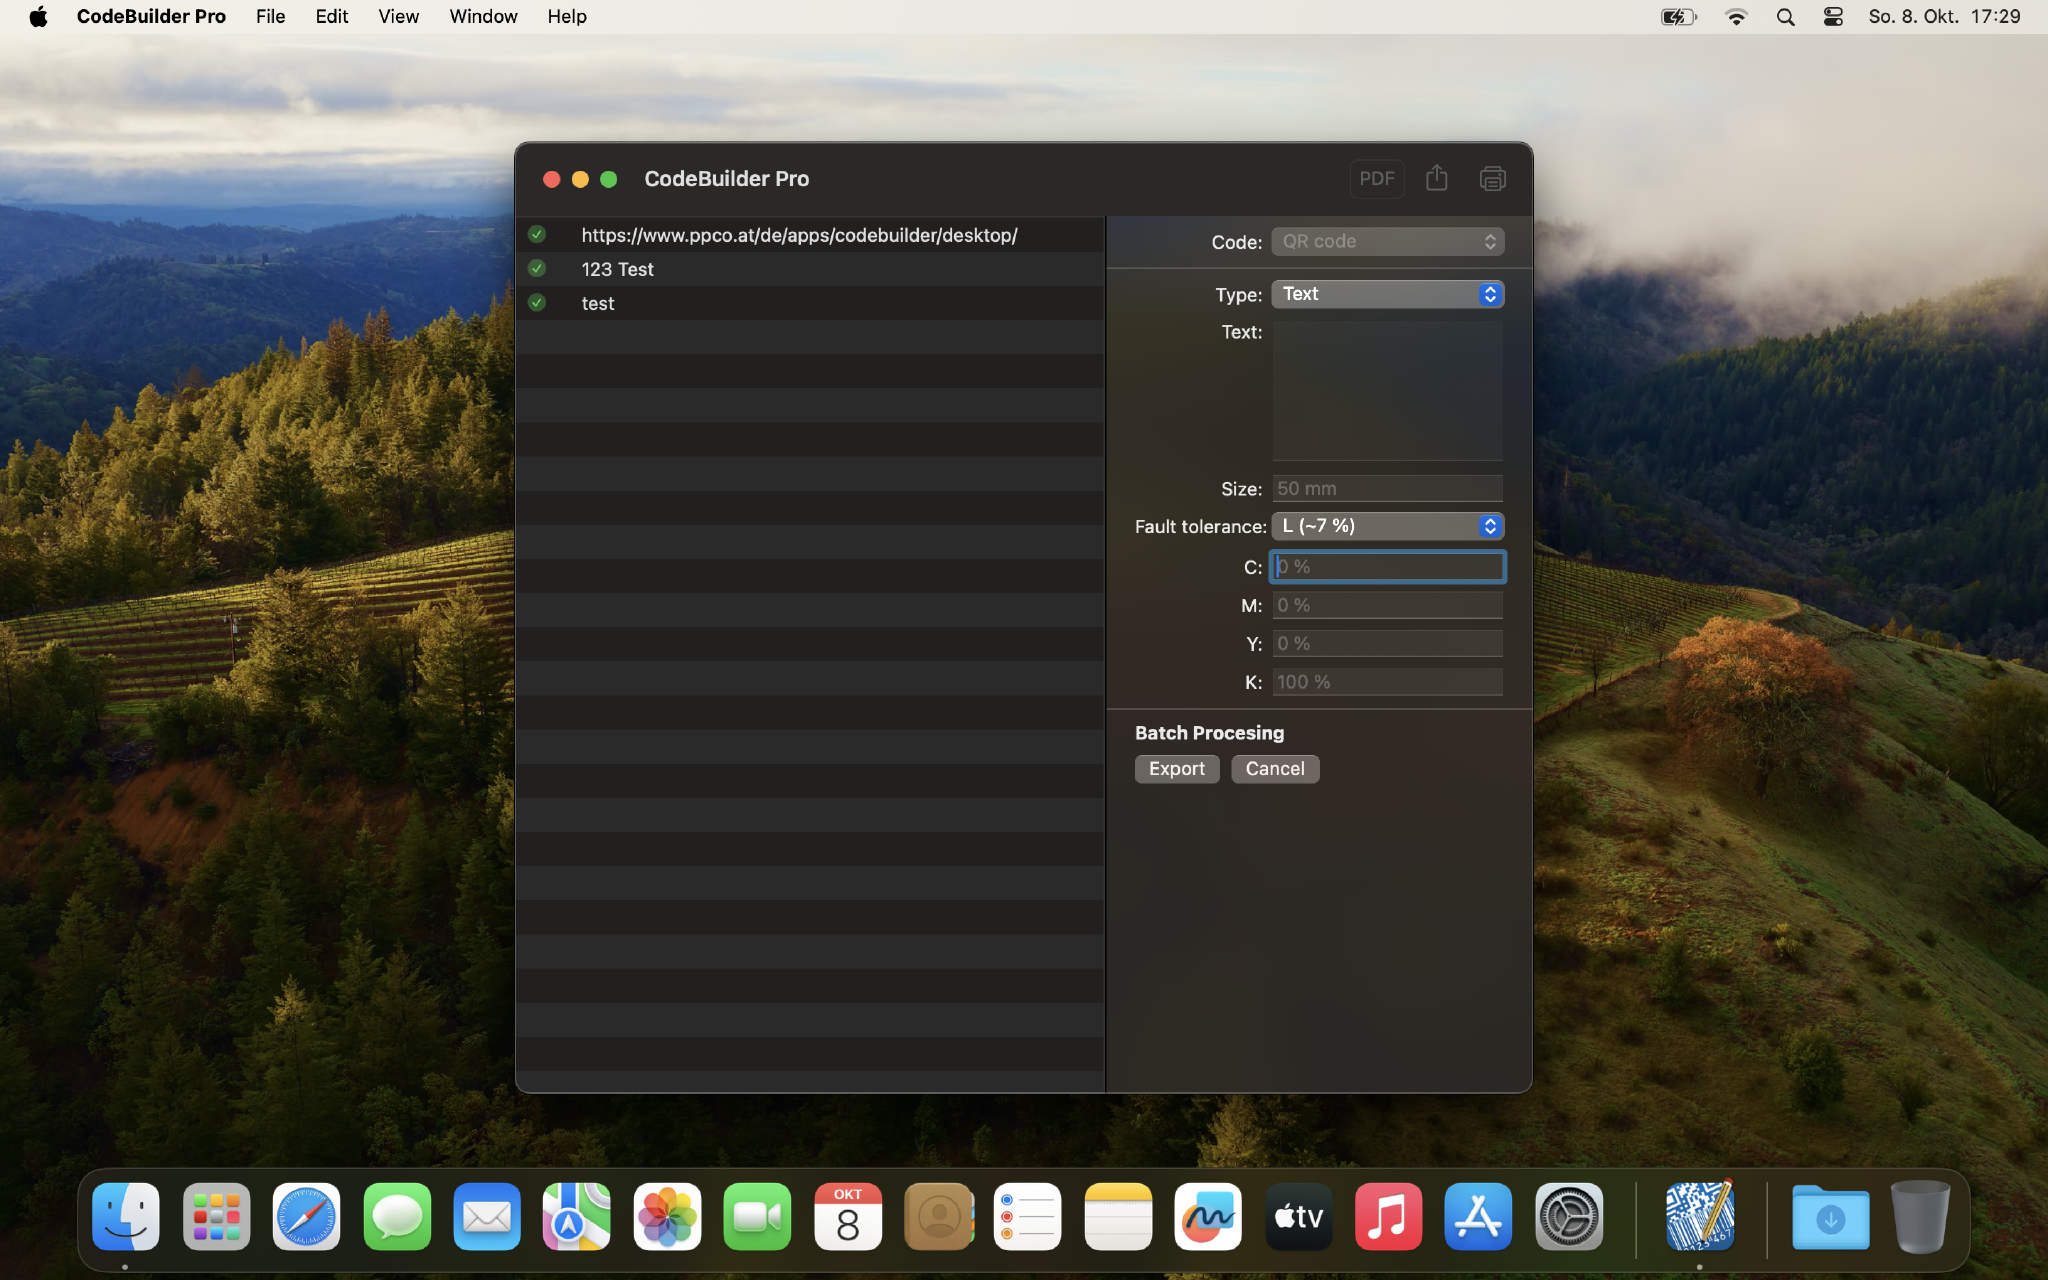Open the View menu
Viewport: 2048px width, 1280px height.
tap(398, 17)
